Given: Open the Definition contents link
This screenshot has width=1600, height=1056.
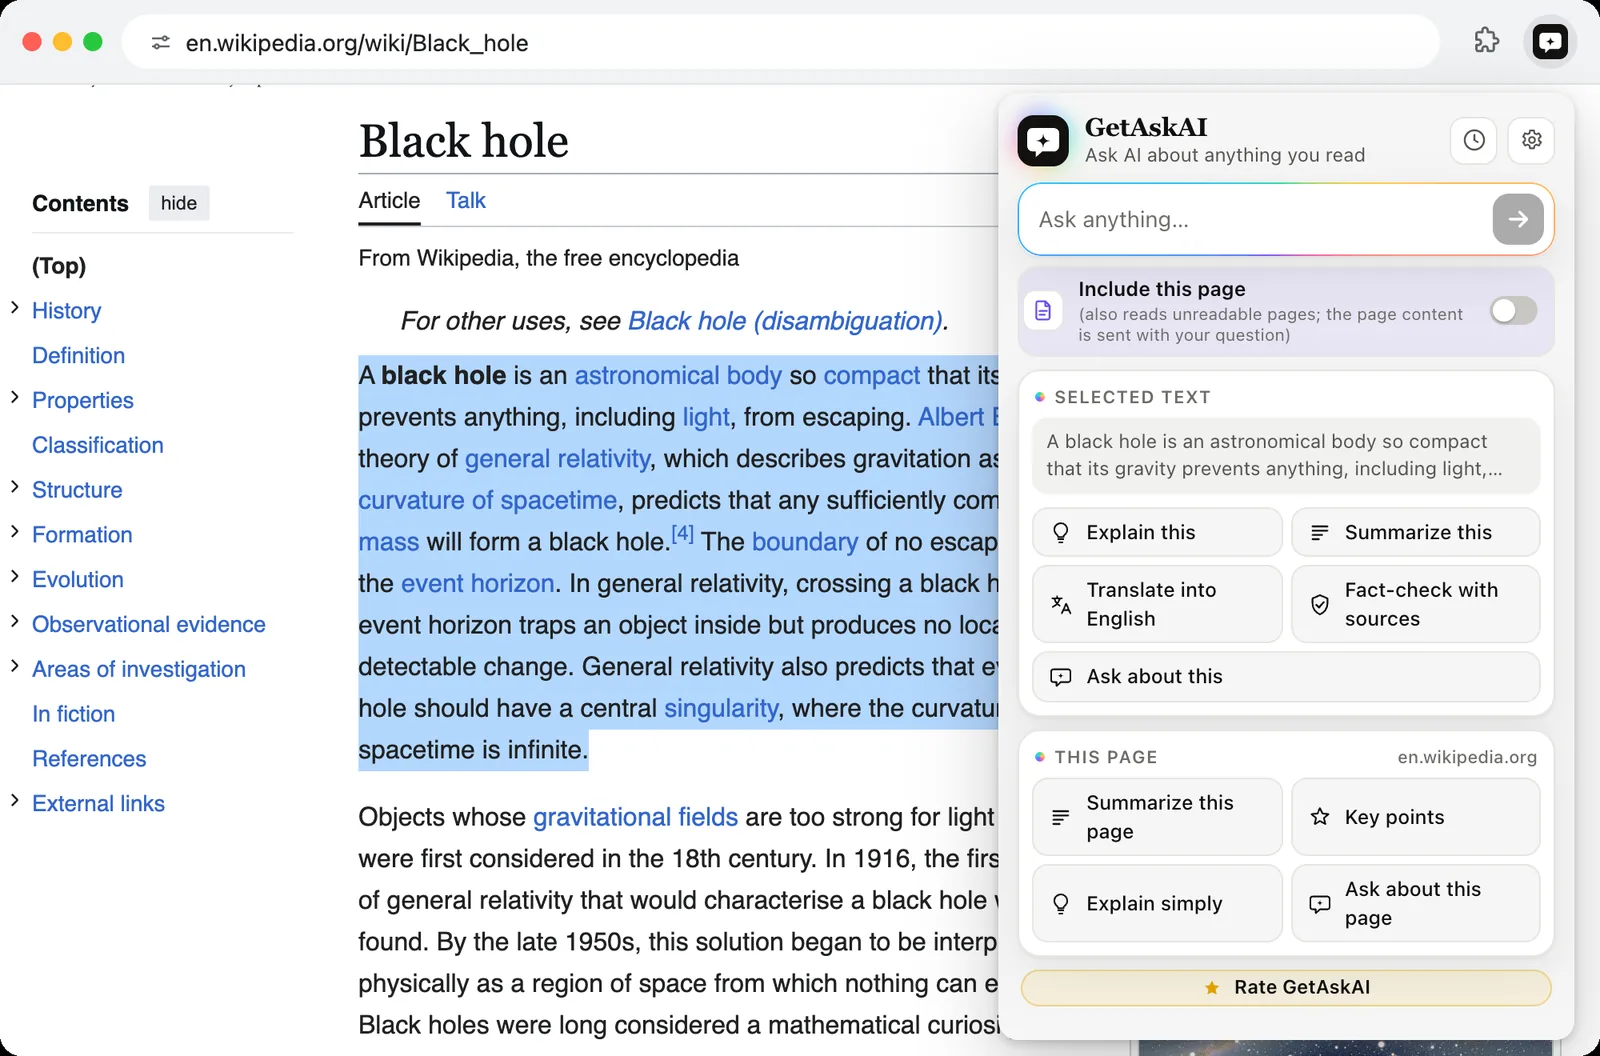Looking at the screenshot, I should coord(78,356).
